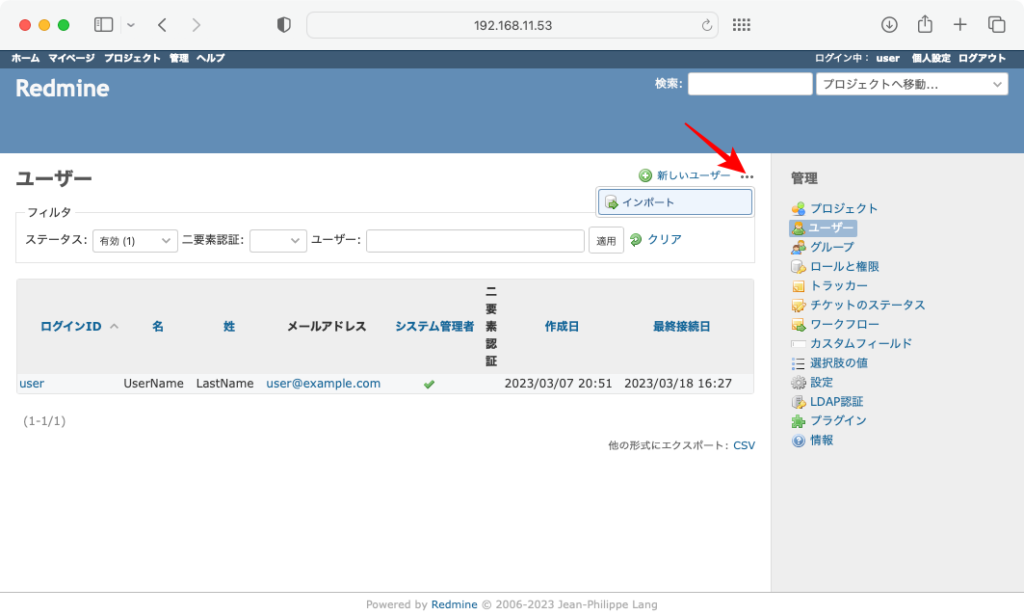This screenshot has height=615, width=1024.
Task: Click the privacy shield icon
Action: [x=283, y=25]
